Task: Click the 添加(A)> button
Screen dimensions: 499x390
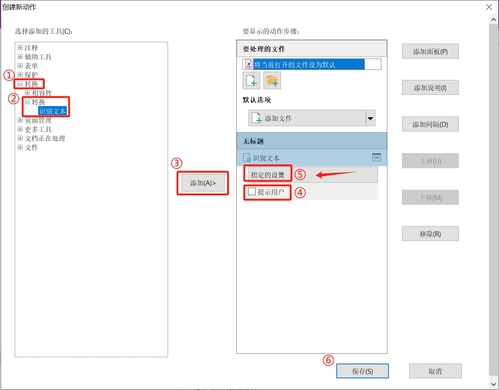Action: coord(203,183)
